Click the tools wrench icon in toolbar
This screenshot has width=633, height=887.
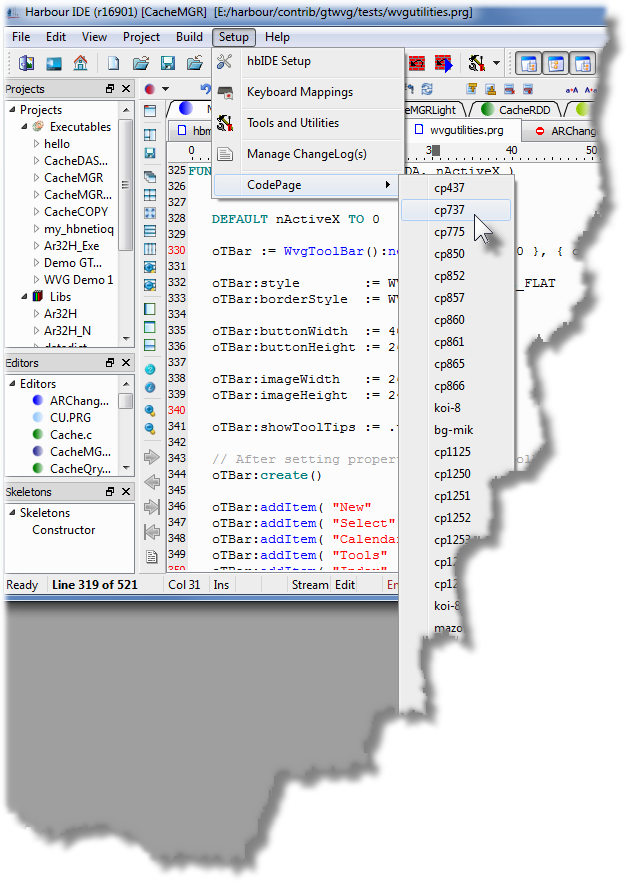(476, 63)
